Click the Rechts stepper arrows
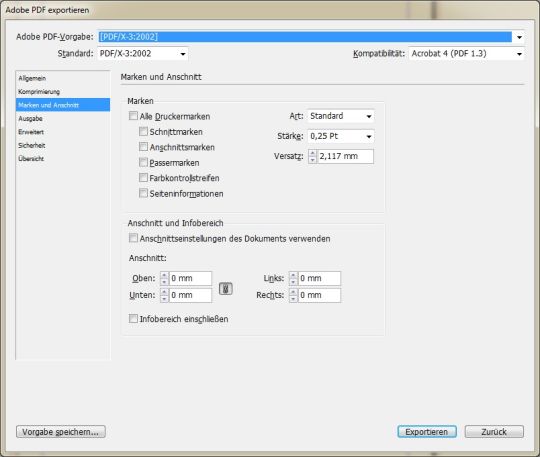This screenshot has width=540, height=457. tap(293, 295)
